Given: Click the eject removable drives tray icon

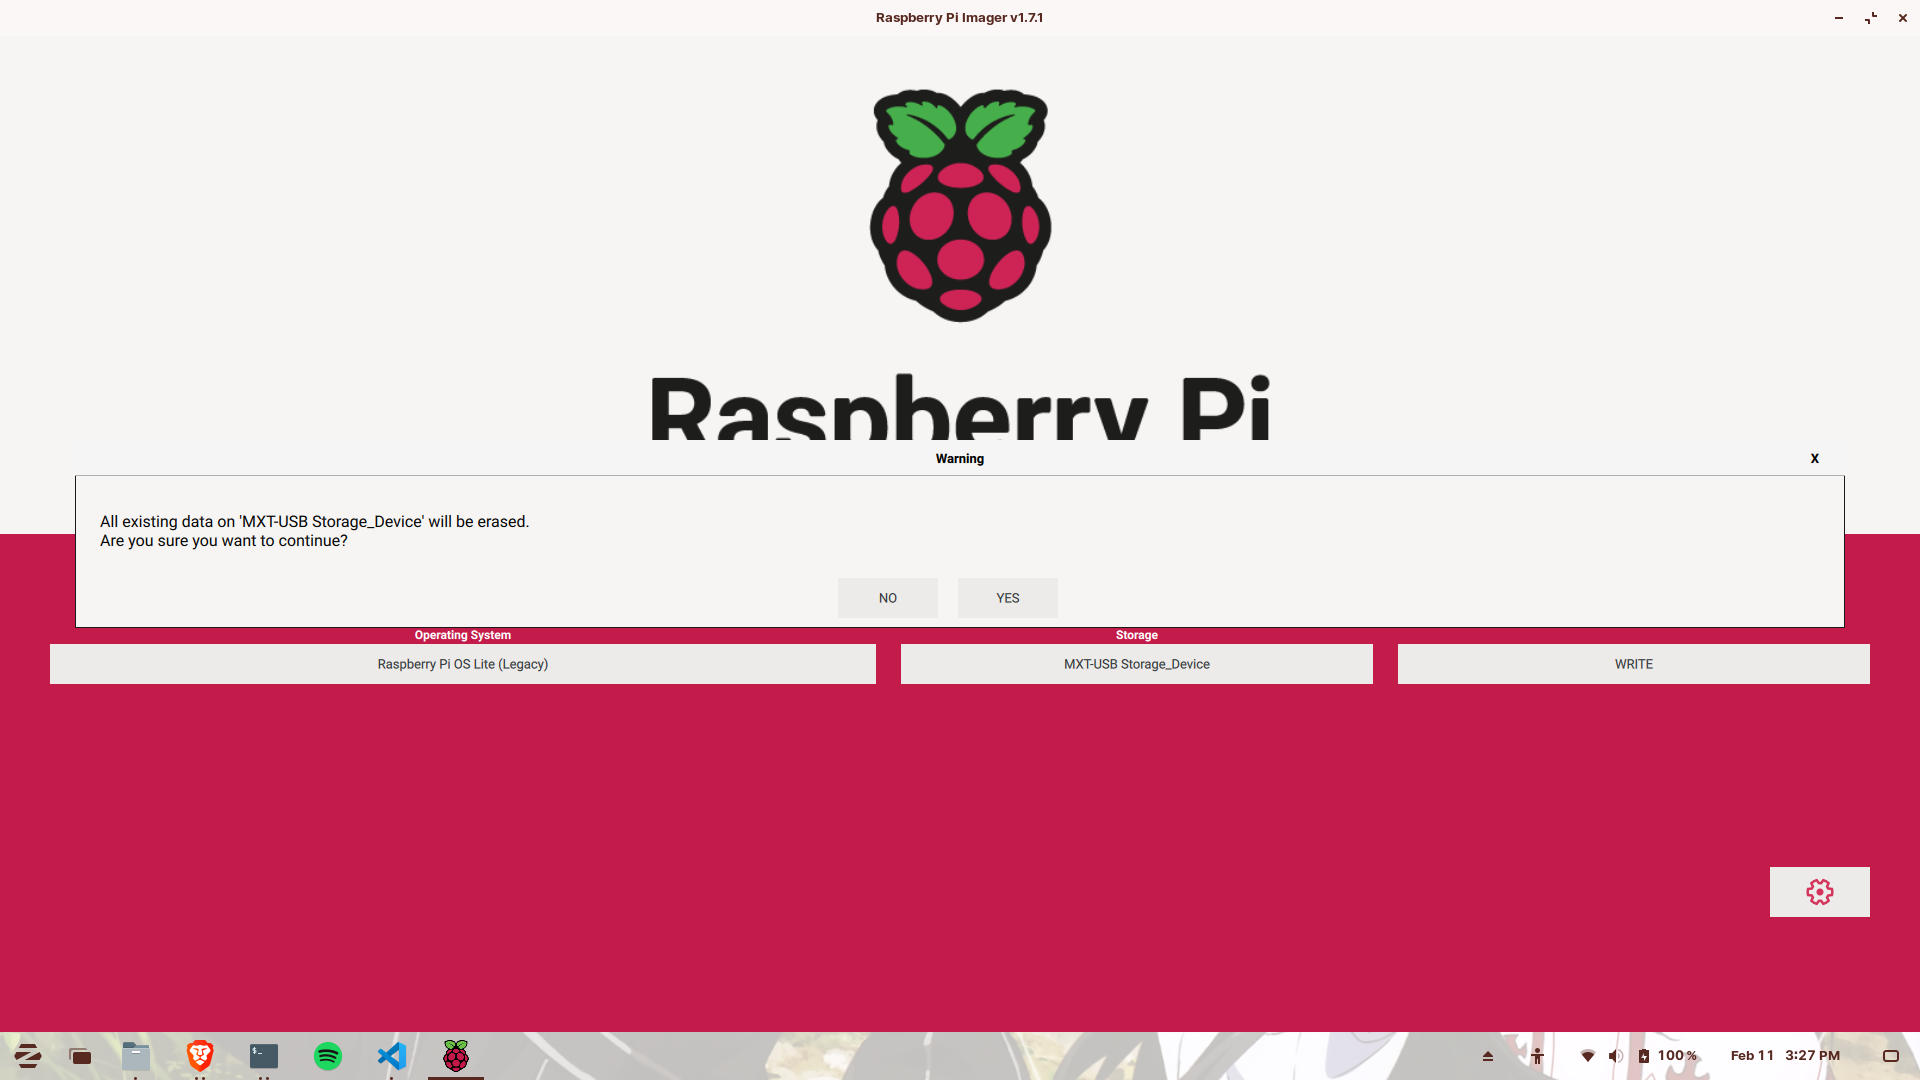Looking at the screenshot, I should click(x=1488, y=1056).
